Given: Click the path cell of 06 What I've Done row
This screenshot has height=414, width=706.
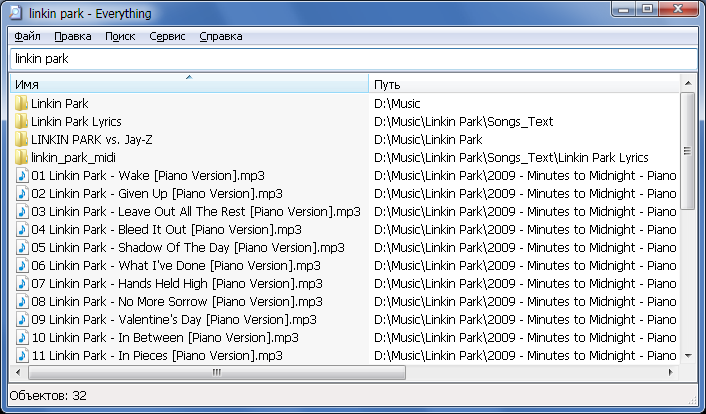Looking at the screenshot, I should [x=525, y=266].
